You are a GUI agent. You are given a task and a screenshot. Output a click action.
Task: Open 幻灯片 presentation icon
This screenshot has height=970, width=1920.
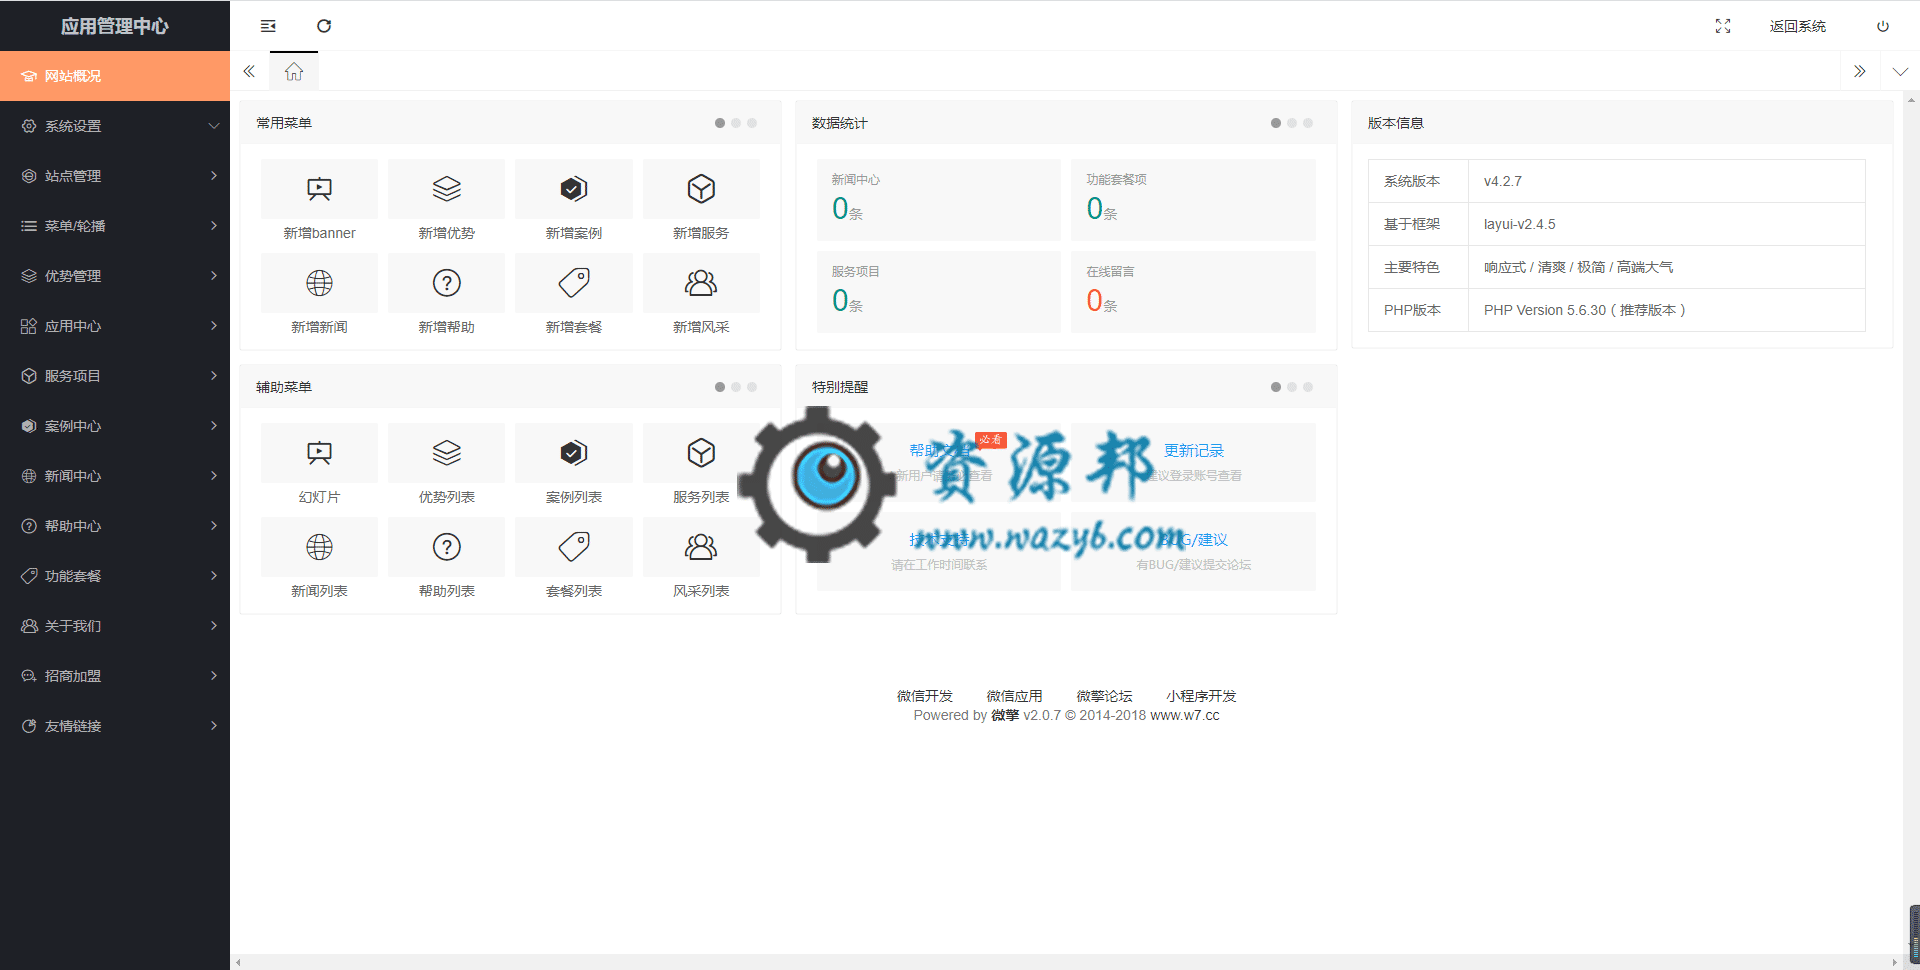(x=319, y=453)
